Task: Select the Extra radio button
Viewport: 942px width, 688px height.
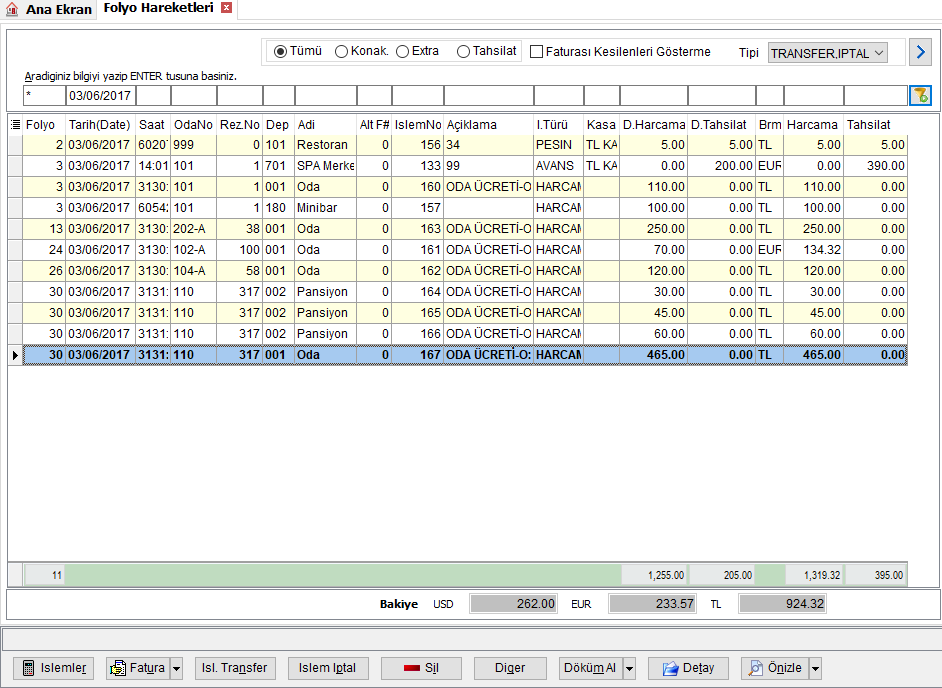Action: (x=403, y=52)
